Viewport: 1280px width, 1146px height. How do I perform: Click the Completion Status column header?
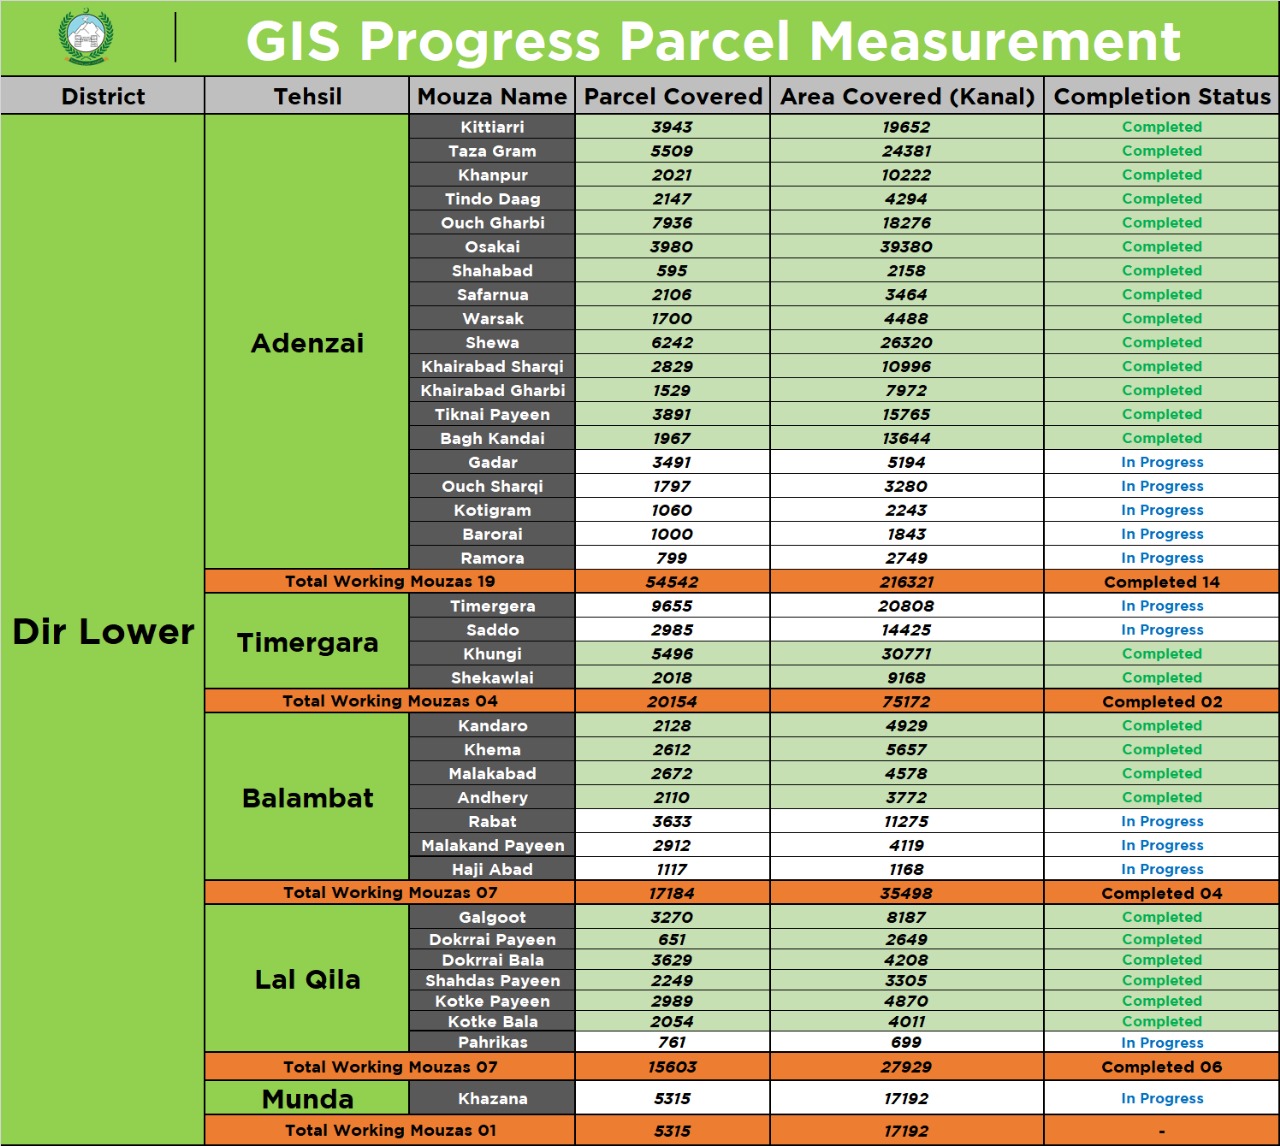tap(1162, 97)
